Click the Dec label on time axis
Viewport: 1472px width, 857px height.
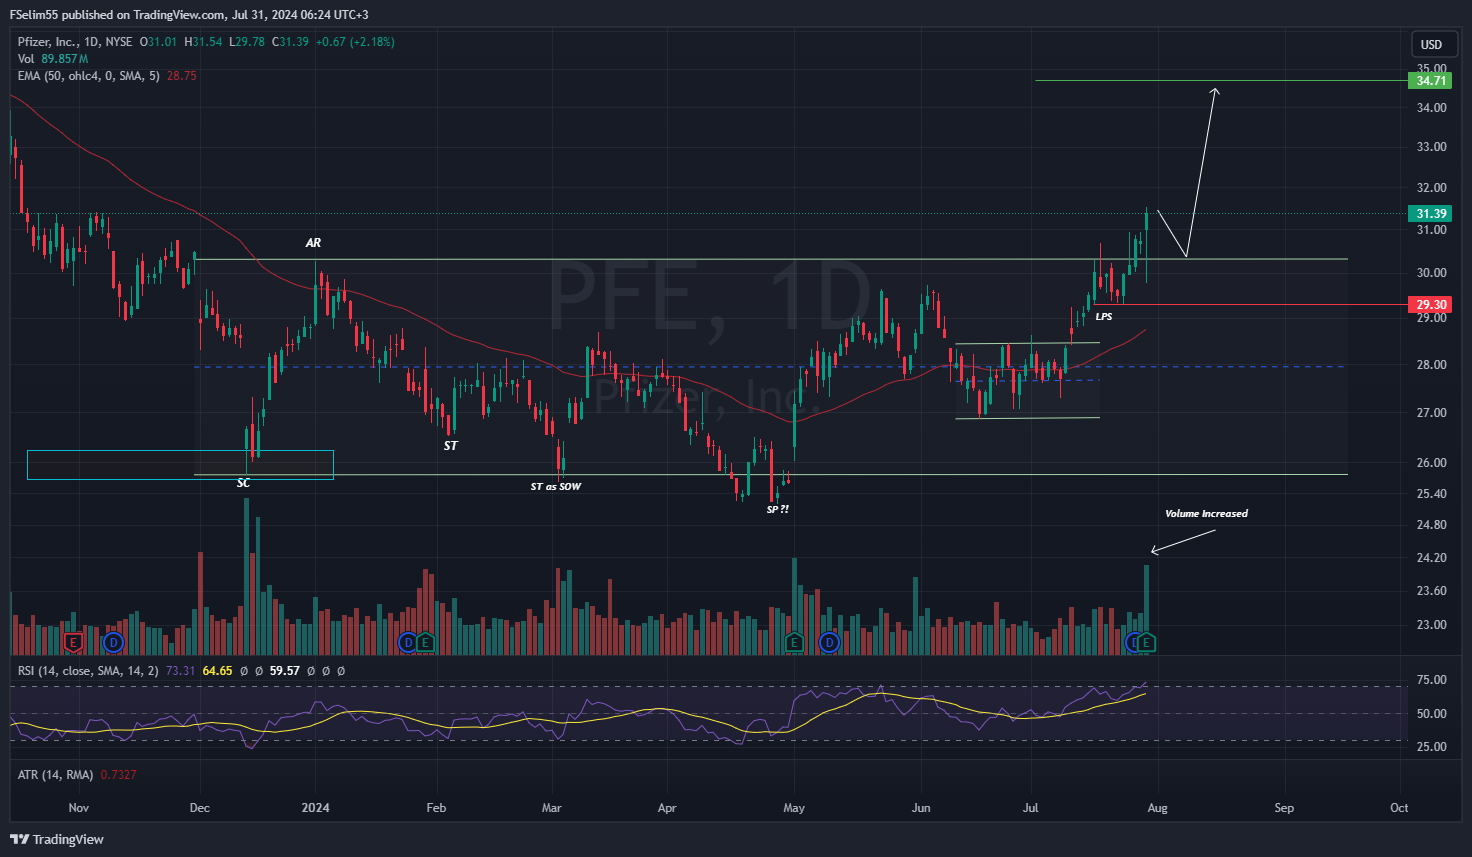[x=199, y=808]
